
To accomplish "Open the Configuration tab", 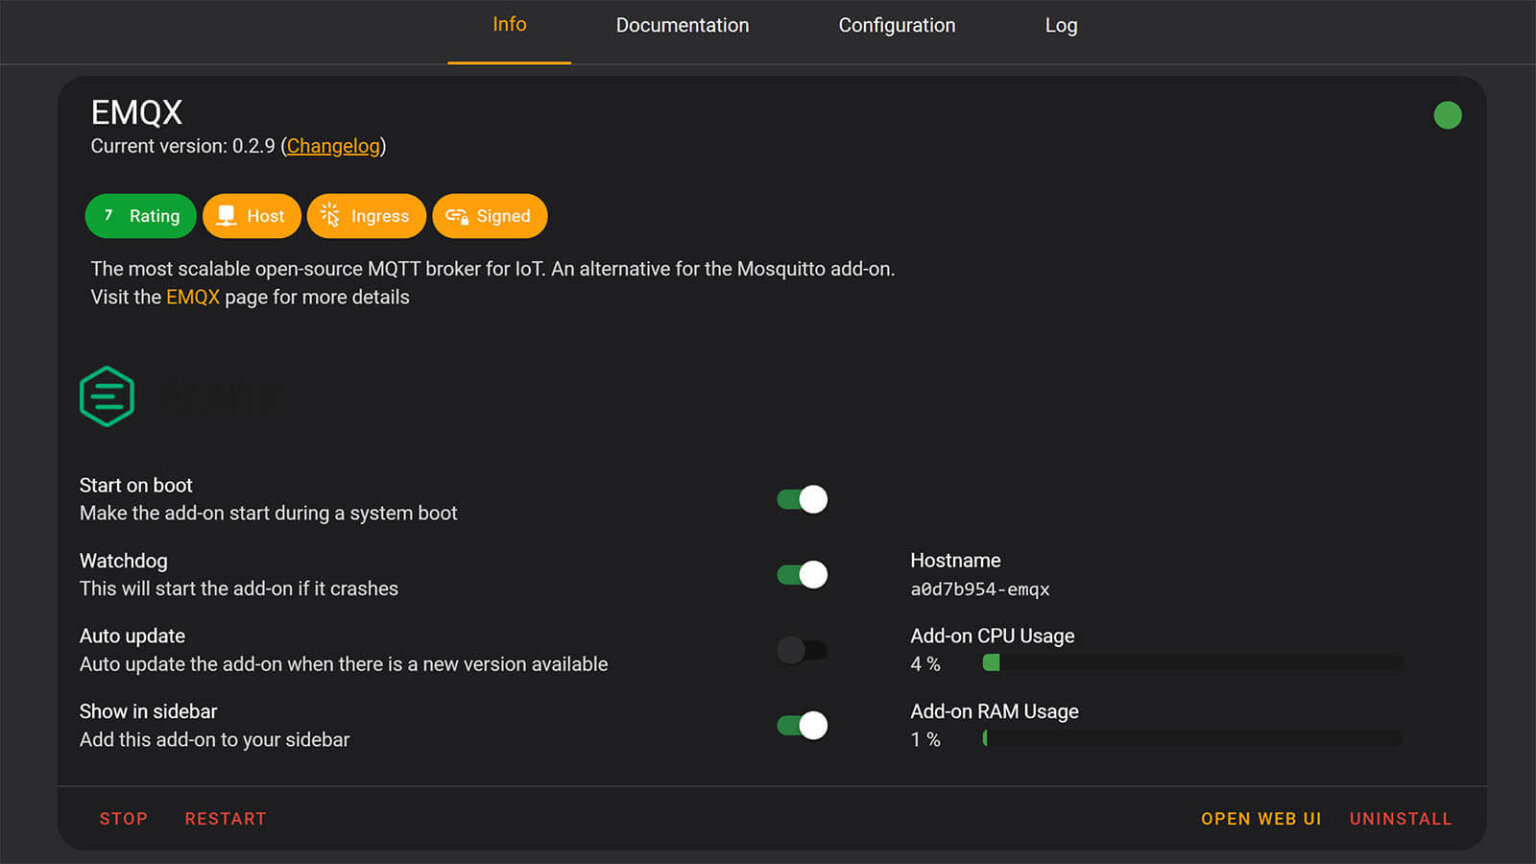I will 896,25.
